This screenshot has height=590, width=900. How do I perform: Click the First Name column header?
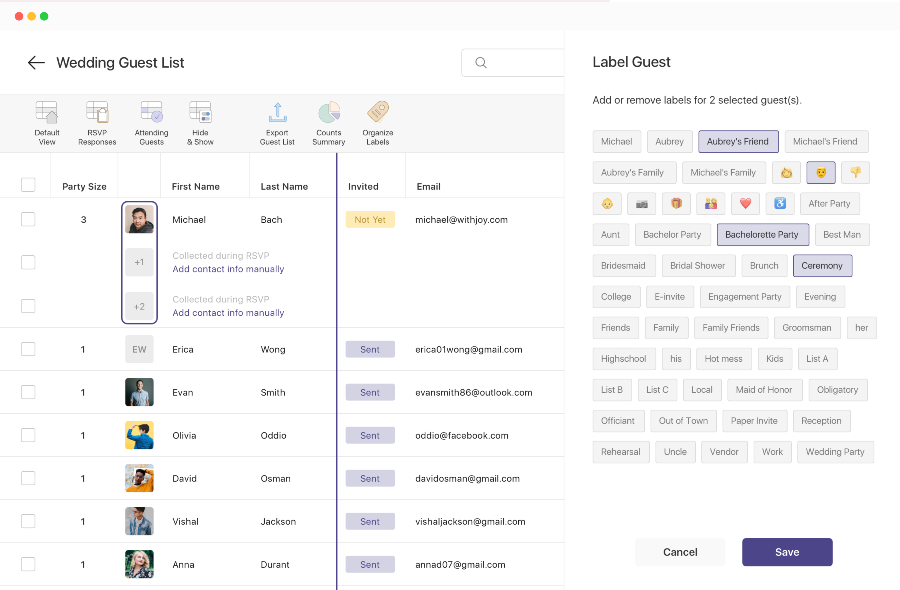(196, 187)
